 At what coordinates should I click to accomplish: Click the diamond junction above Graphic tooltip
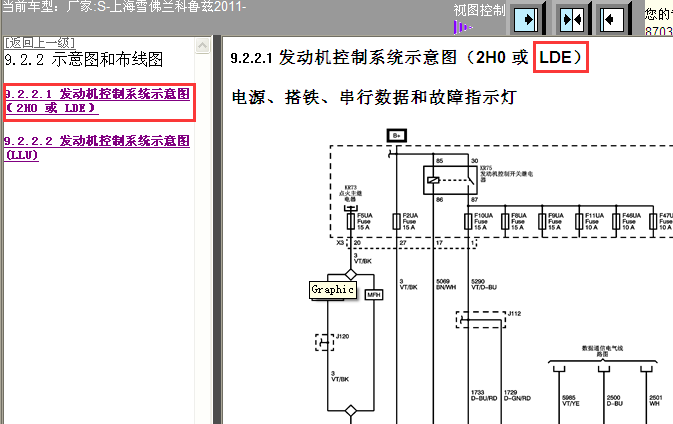[x=351, y=274]
